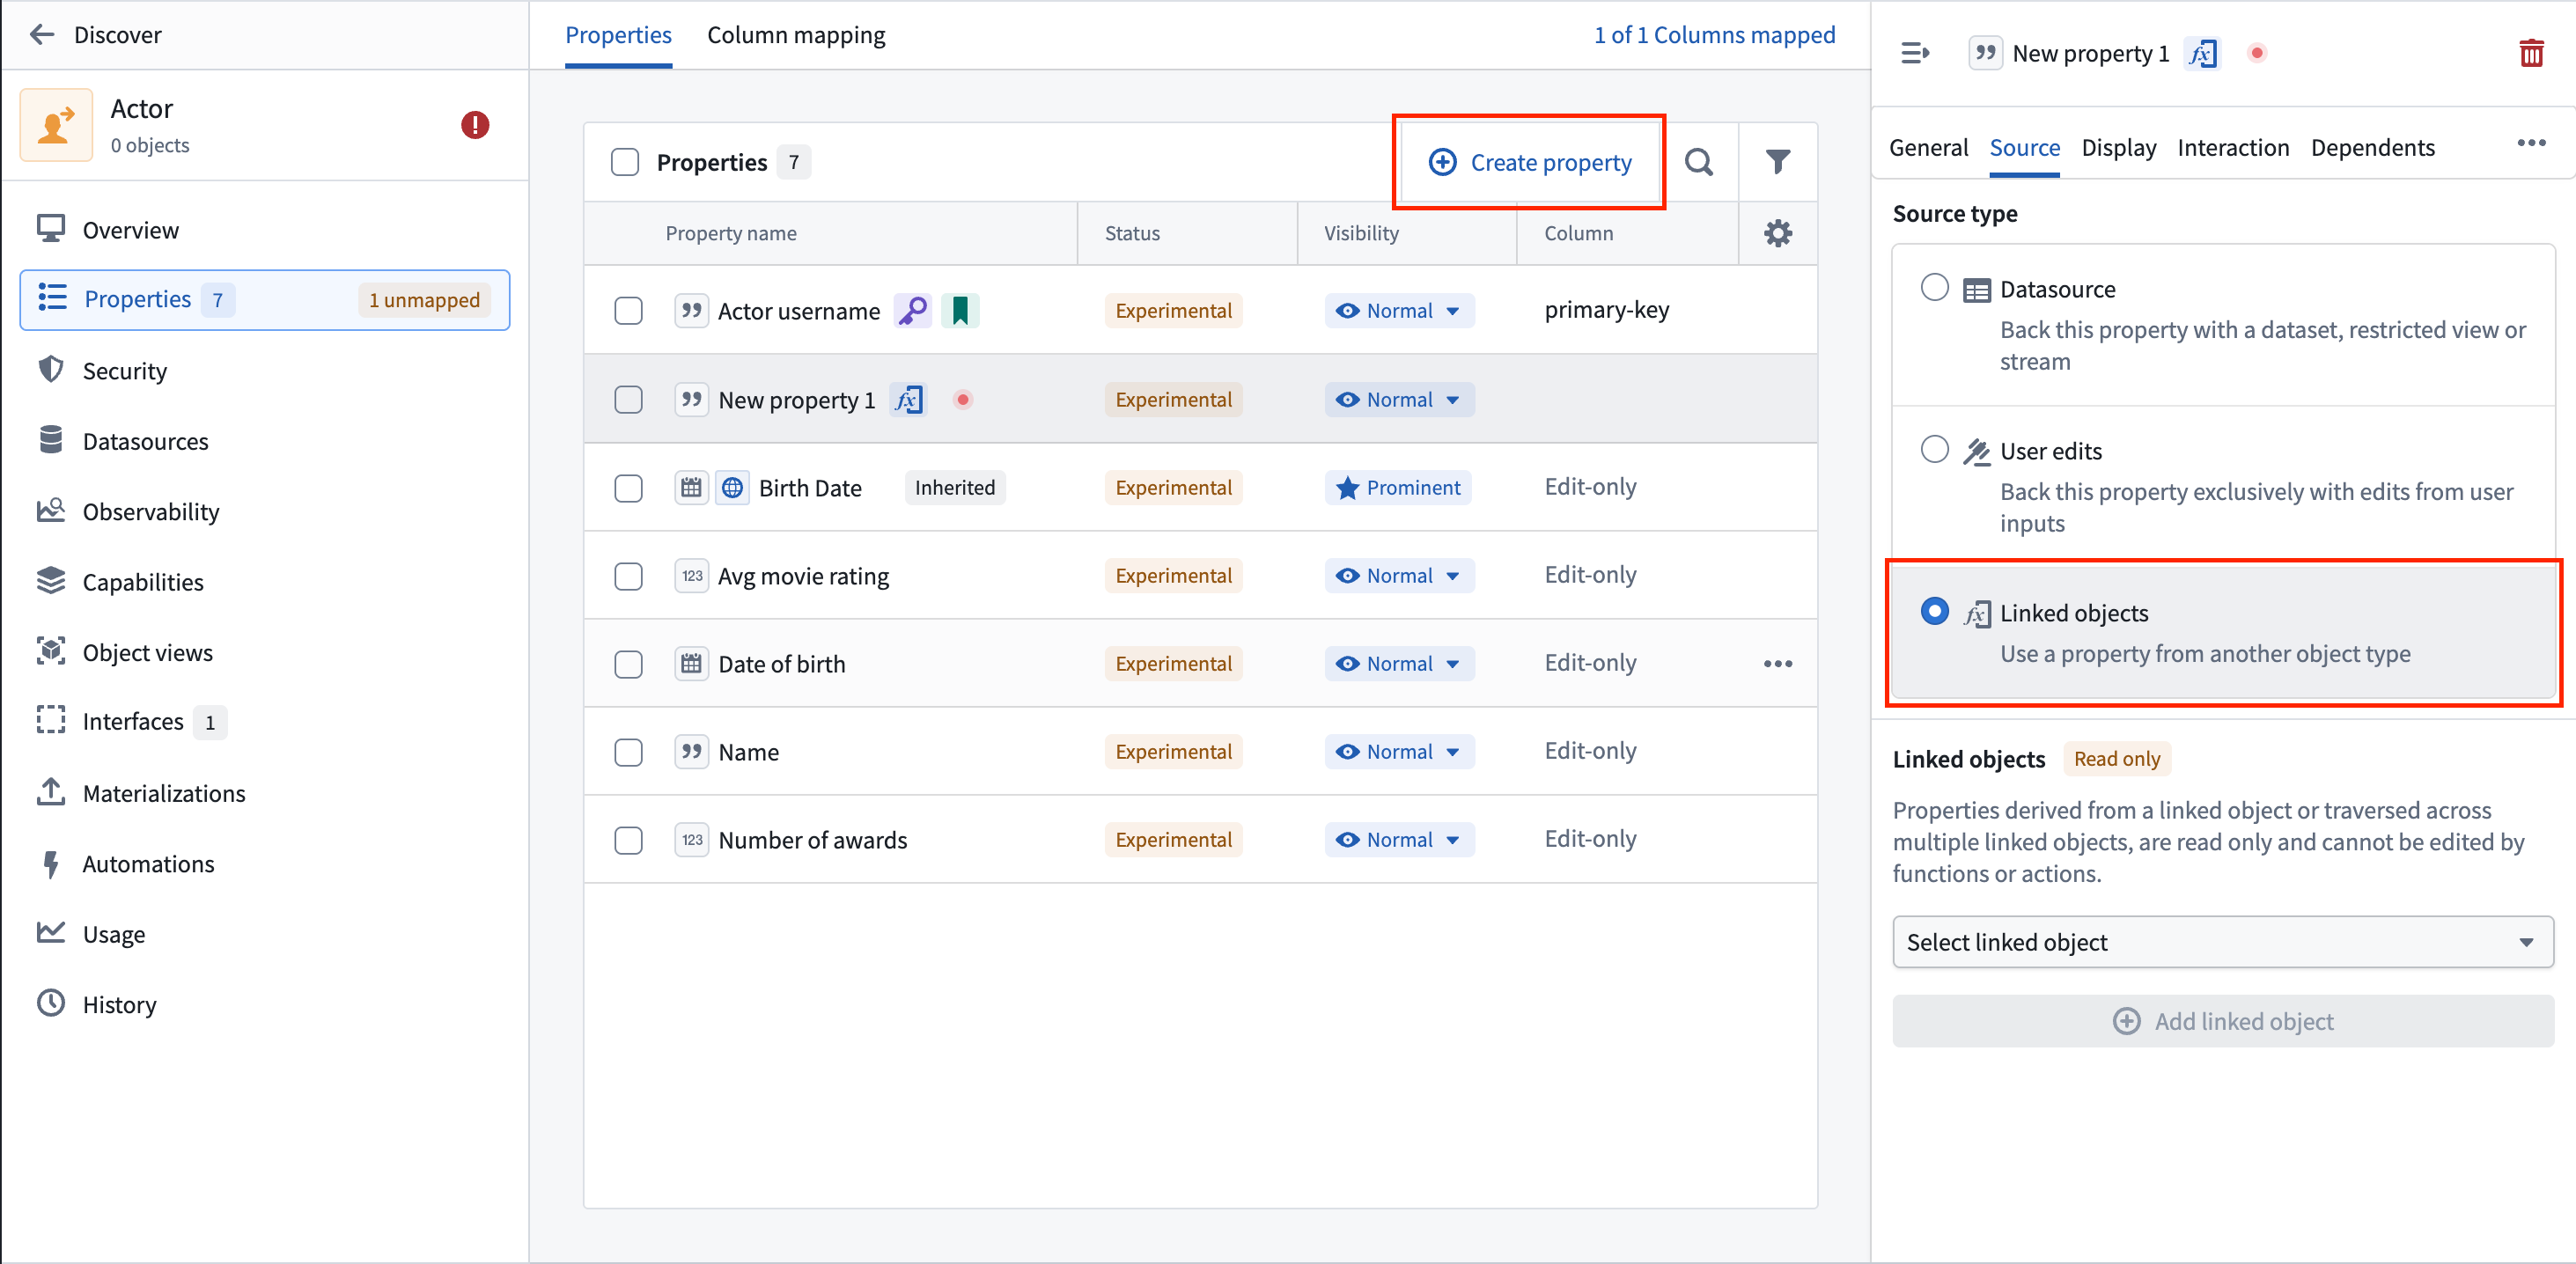Open the column settings gear icon
The height and width of the screenshot is (1264, 2576).
[1777, 233]
